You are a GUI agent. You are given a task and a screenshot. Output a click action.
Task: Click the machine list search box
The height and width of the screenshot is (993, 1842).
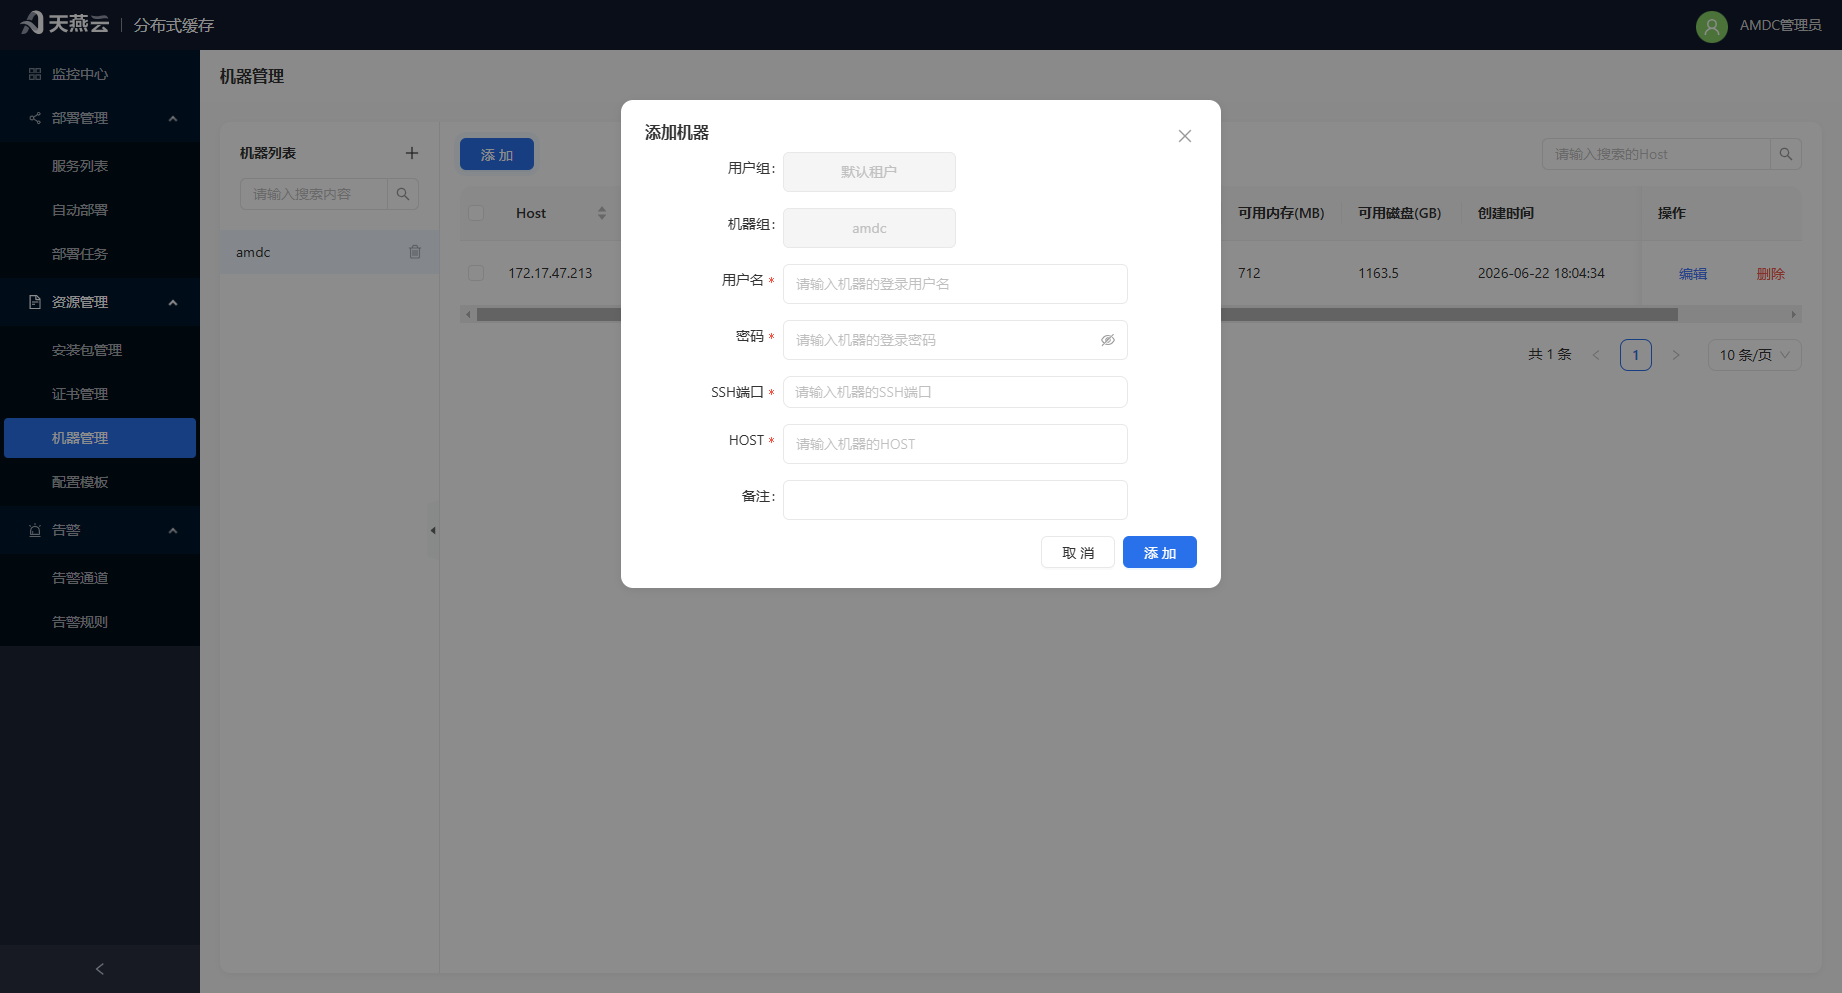(314, 194)
